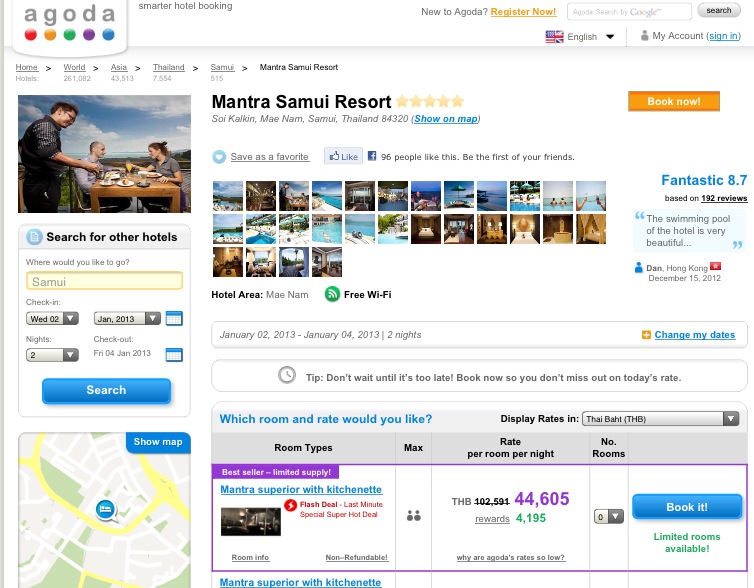Click Change my dates link
This screenshot has width=754, height=588.
click(x=695, y=335)
